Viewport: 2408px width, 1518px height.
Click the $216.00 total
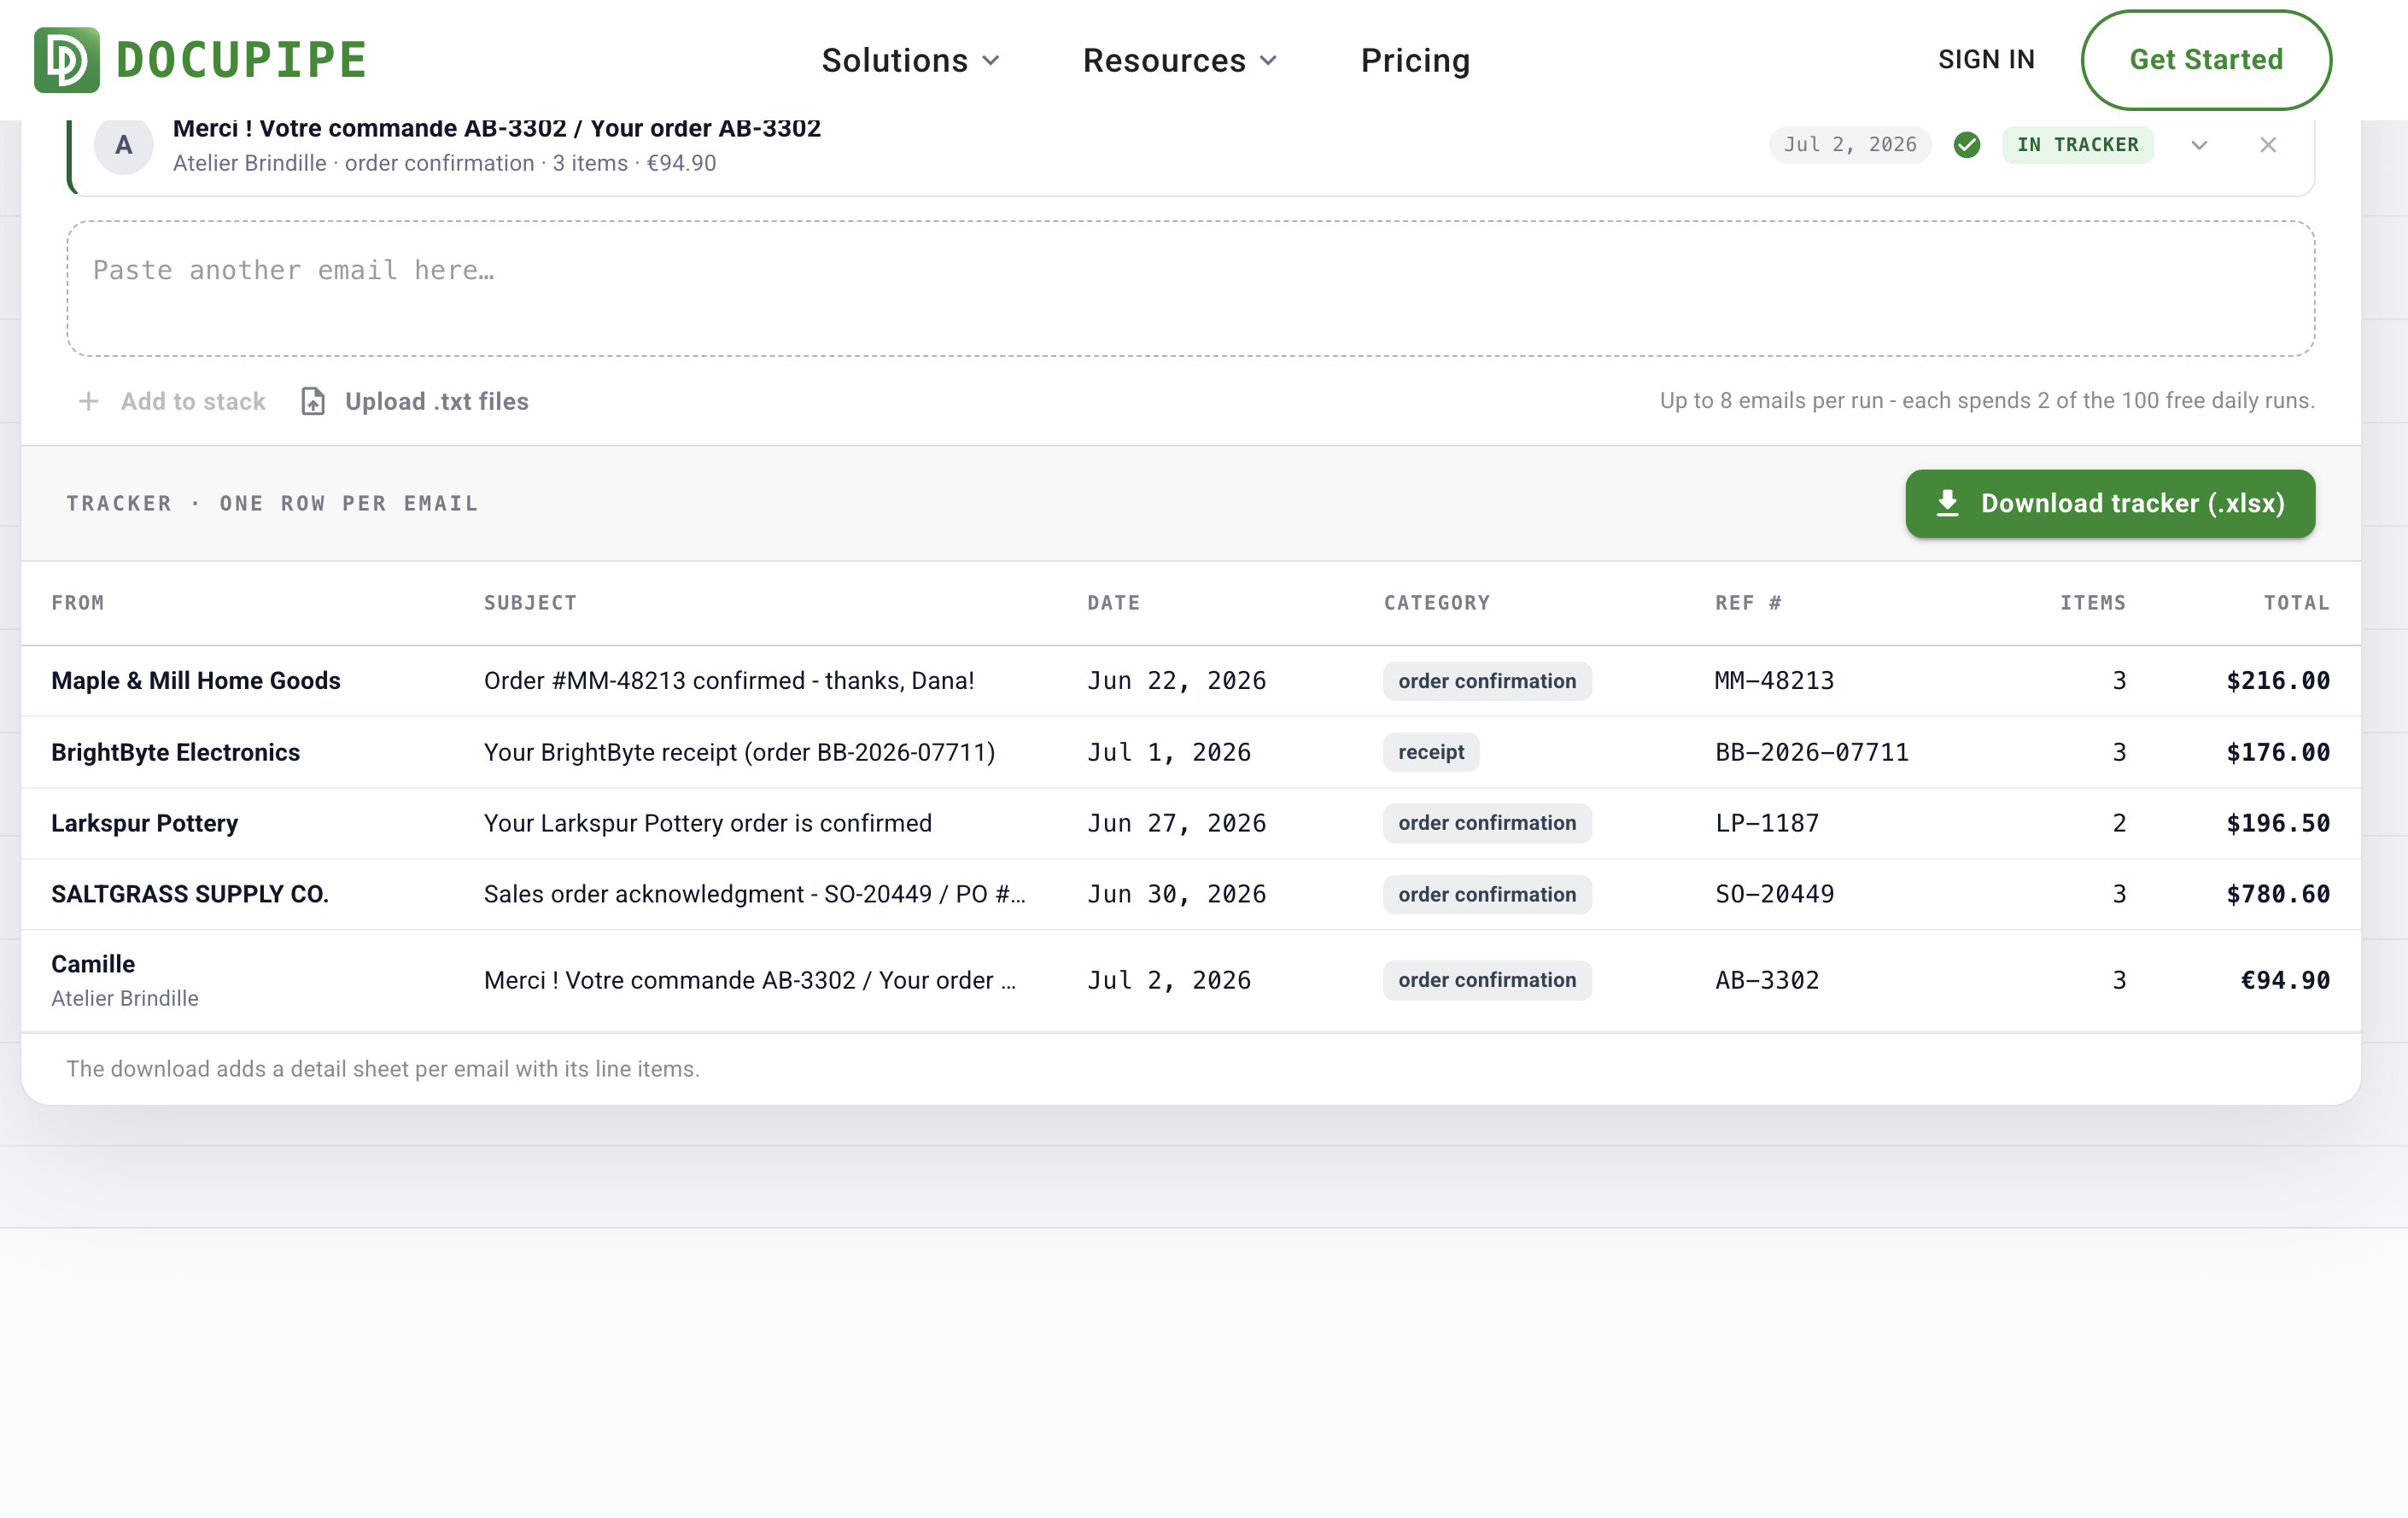2277,681
